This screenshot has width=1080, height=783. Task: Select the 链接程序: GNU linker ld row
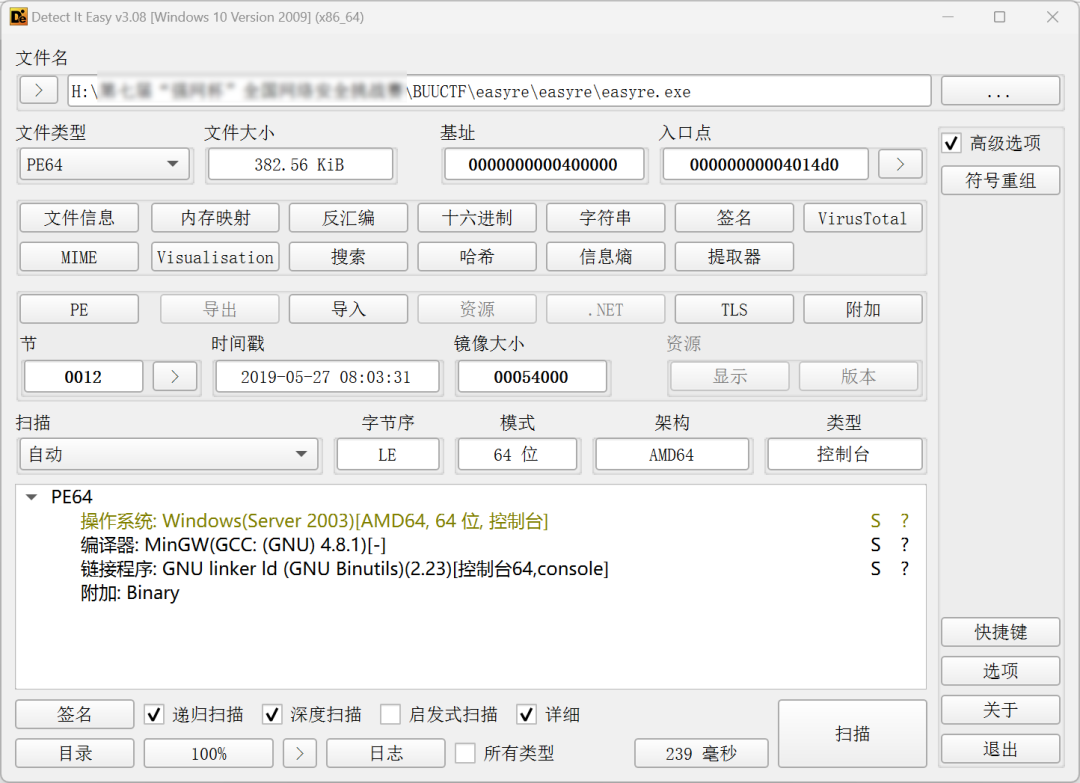(x=470, y=569)
